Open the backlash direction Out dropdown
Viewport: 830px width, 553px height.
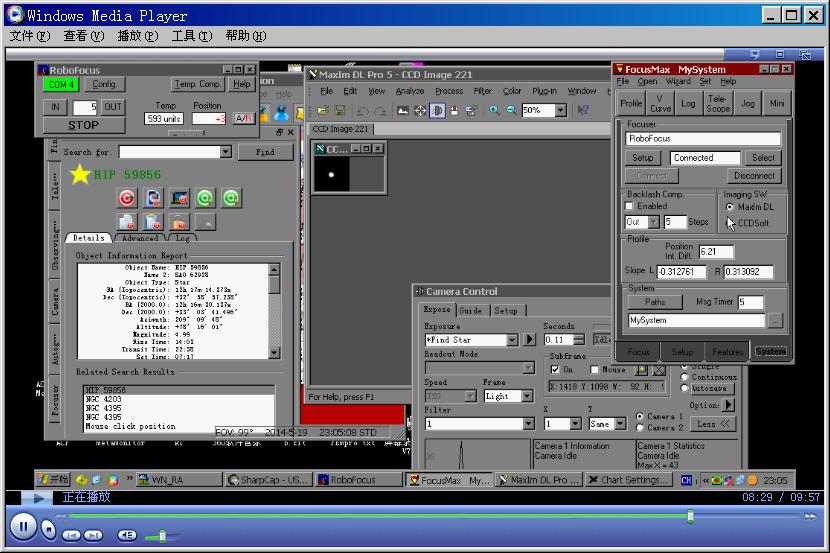[654, 222]
